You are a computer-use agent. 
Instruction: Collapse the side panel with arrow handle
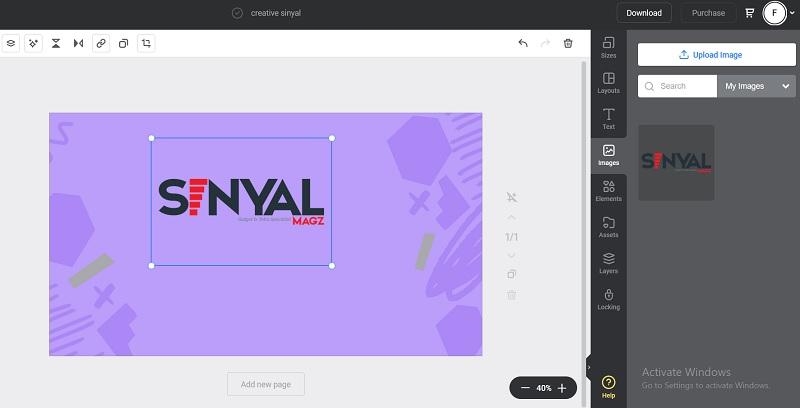[x=589, y=367]
